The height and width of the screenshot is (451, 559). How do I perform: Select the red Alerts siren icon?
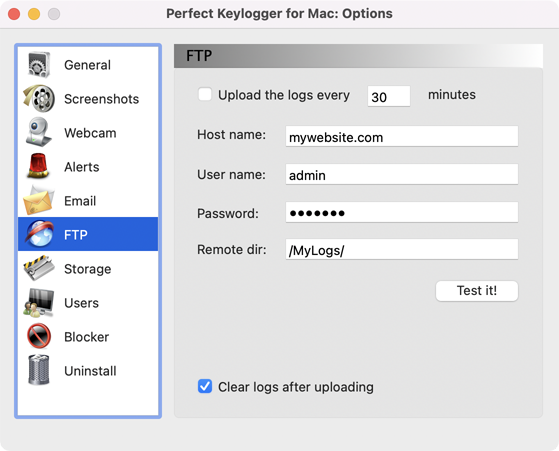pos(39,166)
